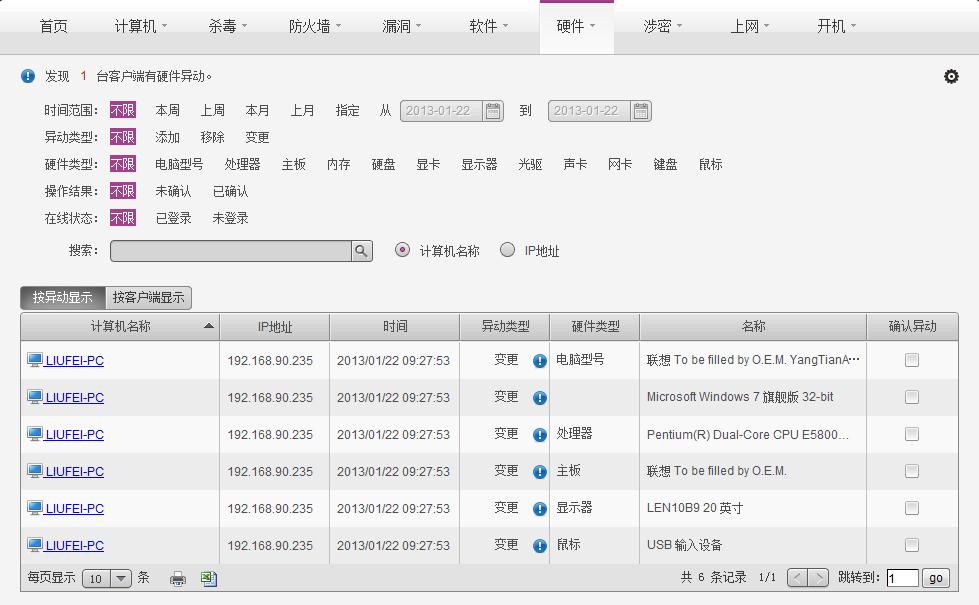The image size is (979, 605).
Task: Switch to 按异动显示 view
Action: pyautogui.click(x=63, y=298)
